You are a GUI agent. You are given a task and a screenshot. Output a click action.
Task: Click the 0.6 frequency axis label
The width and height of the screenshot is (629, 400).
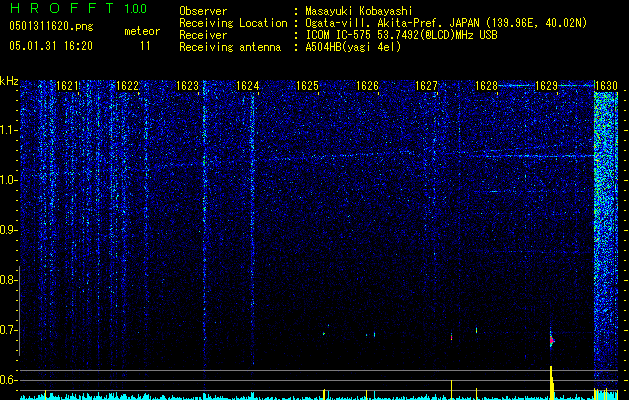click(8, 380)
